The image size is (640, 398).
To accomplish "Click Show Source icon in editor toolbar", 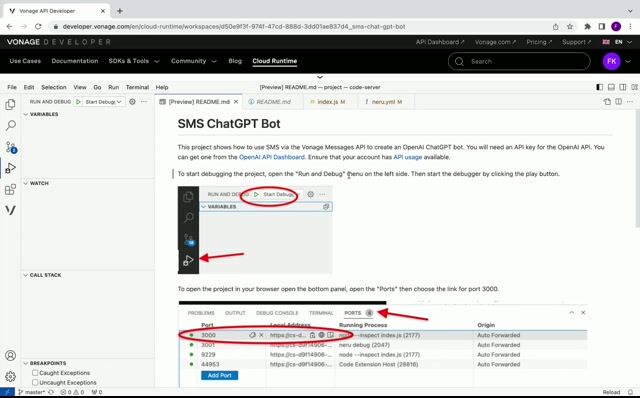I will (x=607, y=102).
